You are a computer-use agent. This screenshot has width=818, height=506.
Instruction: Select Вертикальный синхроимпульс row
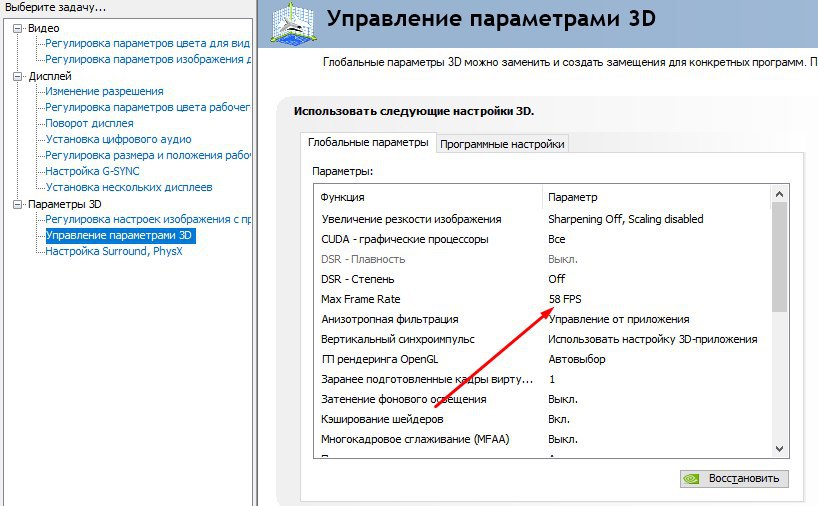[543, 339]
